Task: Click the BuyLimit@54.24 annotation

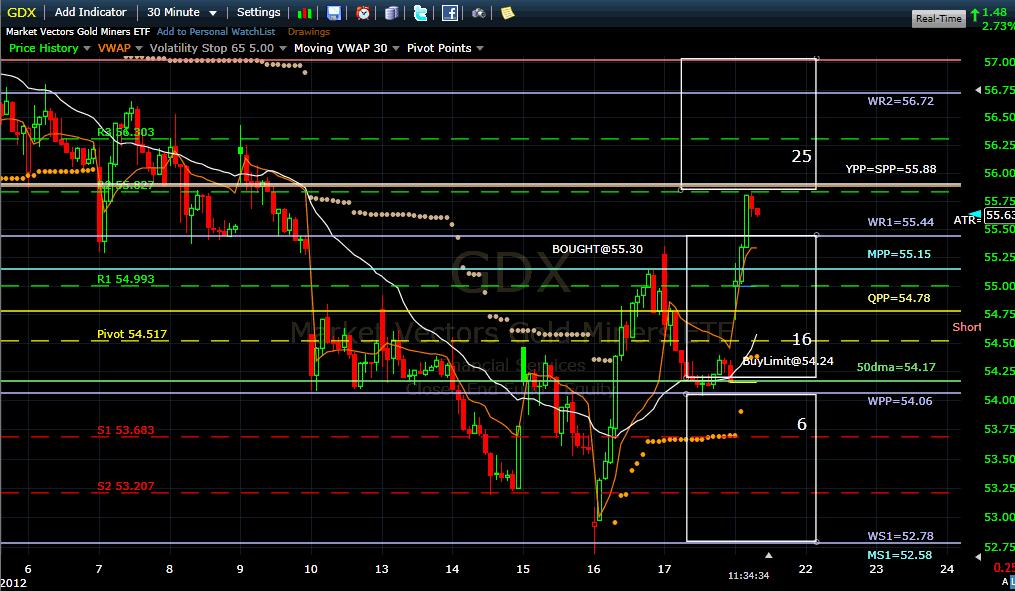Action: tap(788, 361)
